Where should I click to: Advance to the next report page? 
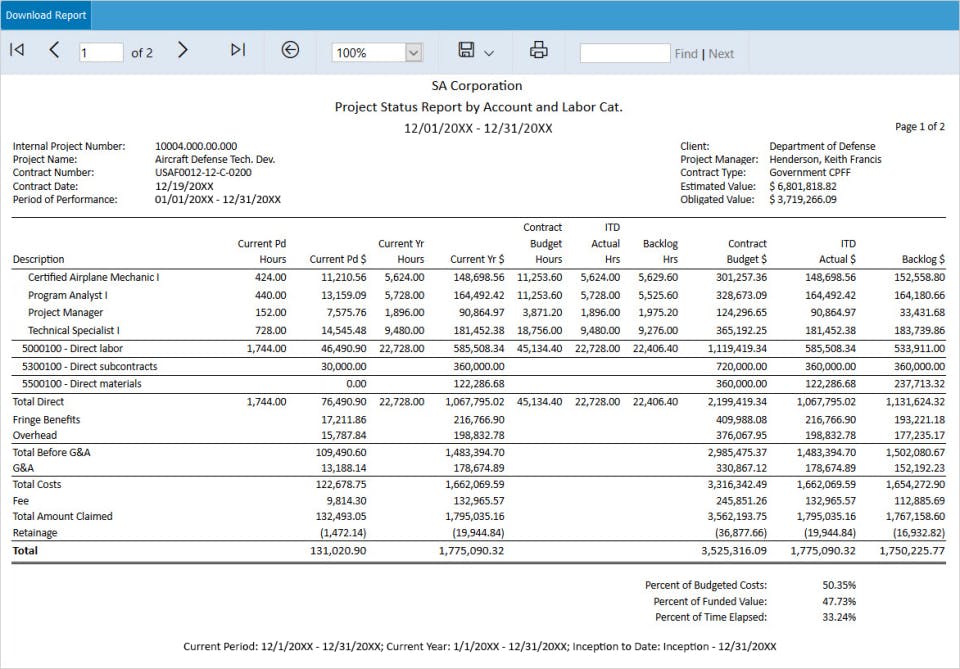coord(183,50)
